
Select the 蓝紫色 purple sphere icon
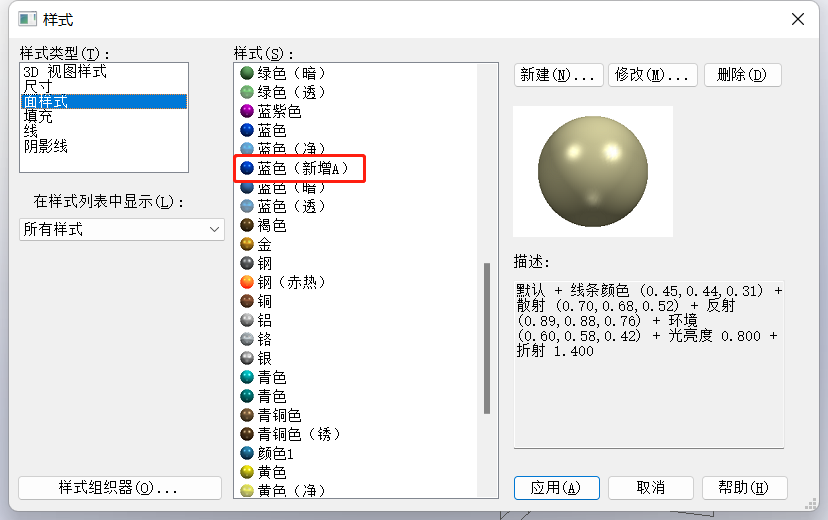247,111
